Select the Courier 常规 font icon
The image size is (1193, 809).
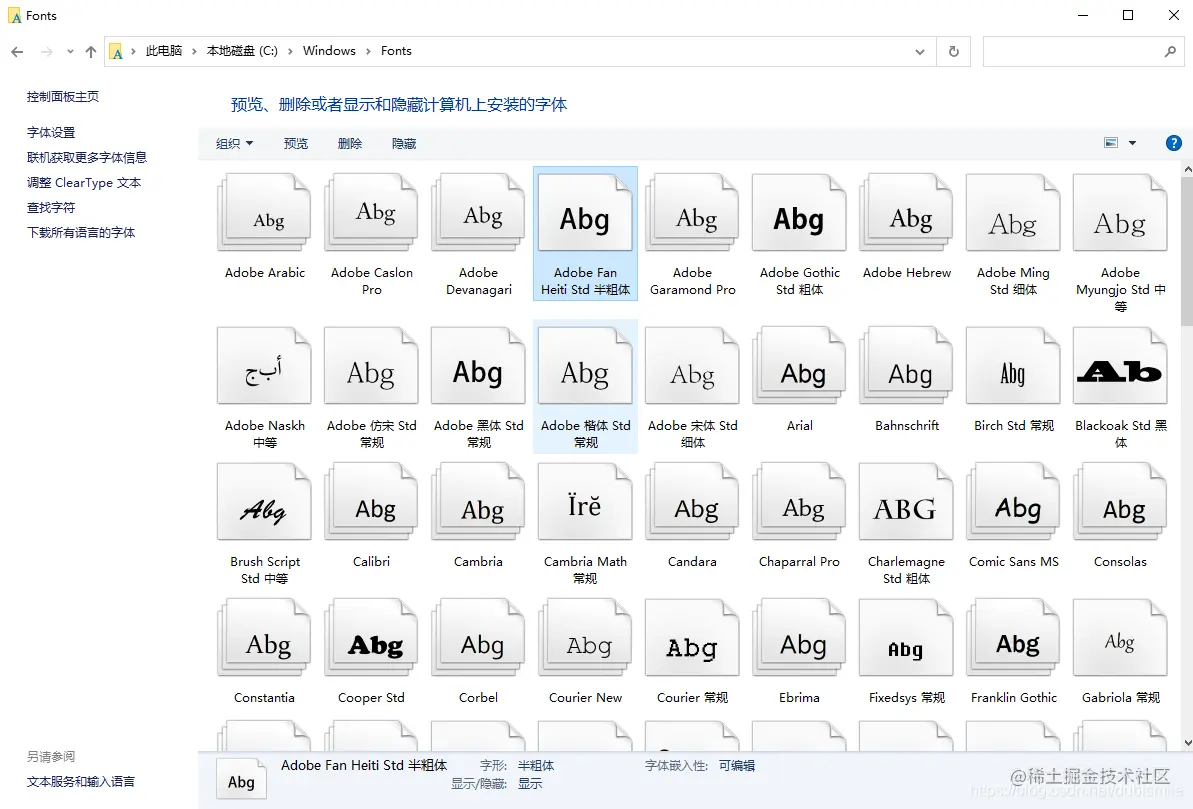(692, 639)
